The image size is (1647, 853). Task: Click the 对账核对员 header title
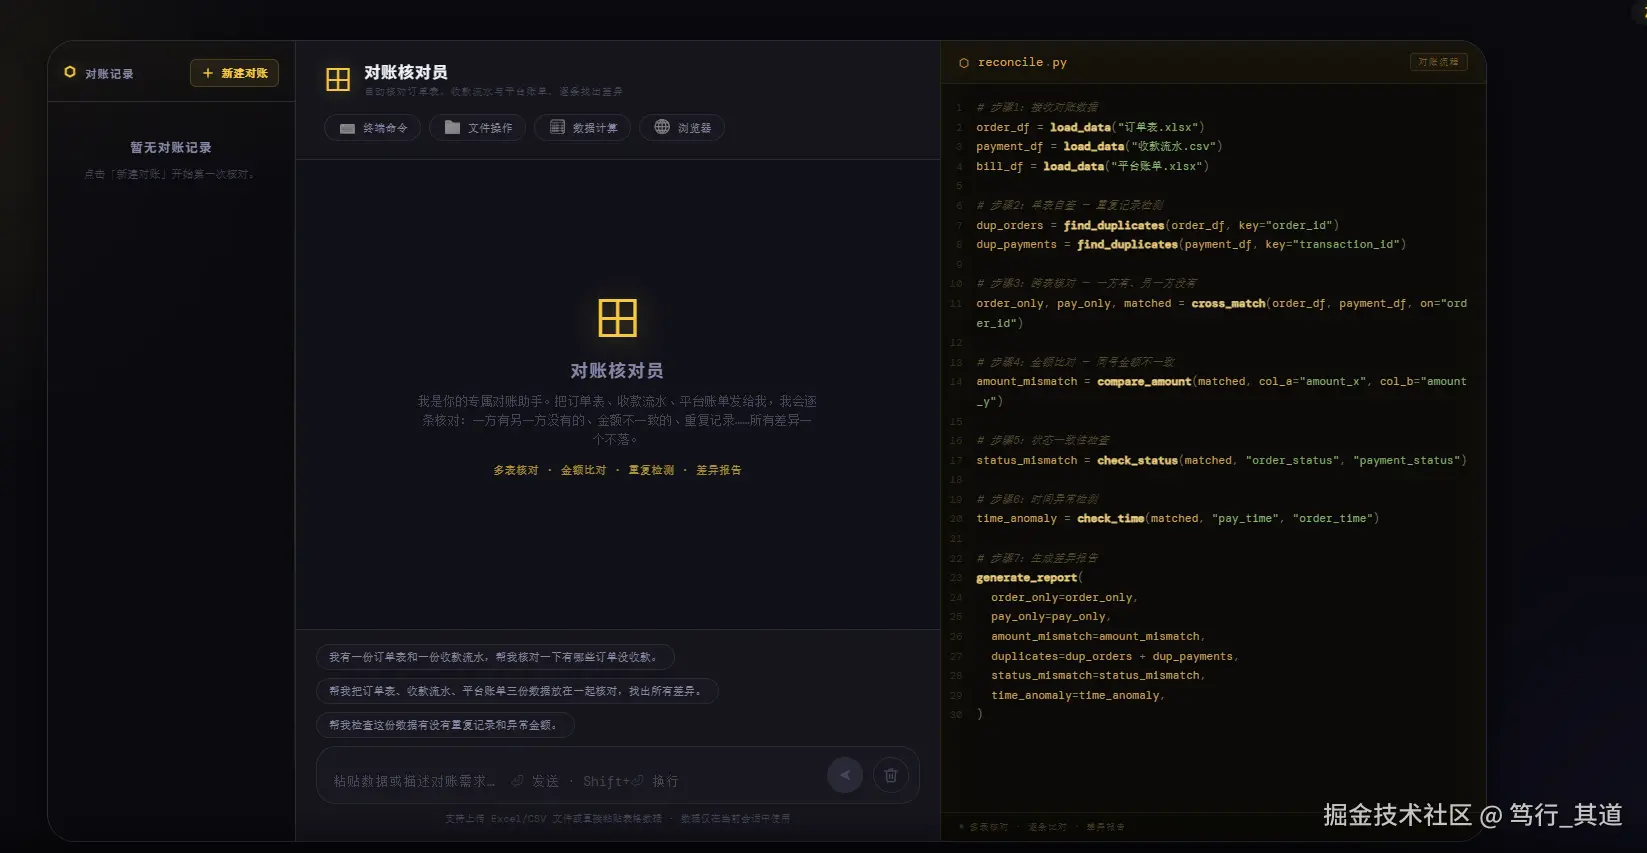pos(405,72)
